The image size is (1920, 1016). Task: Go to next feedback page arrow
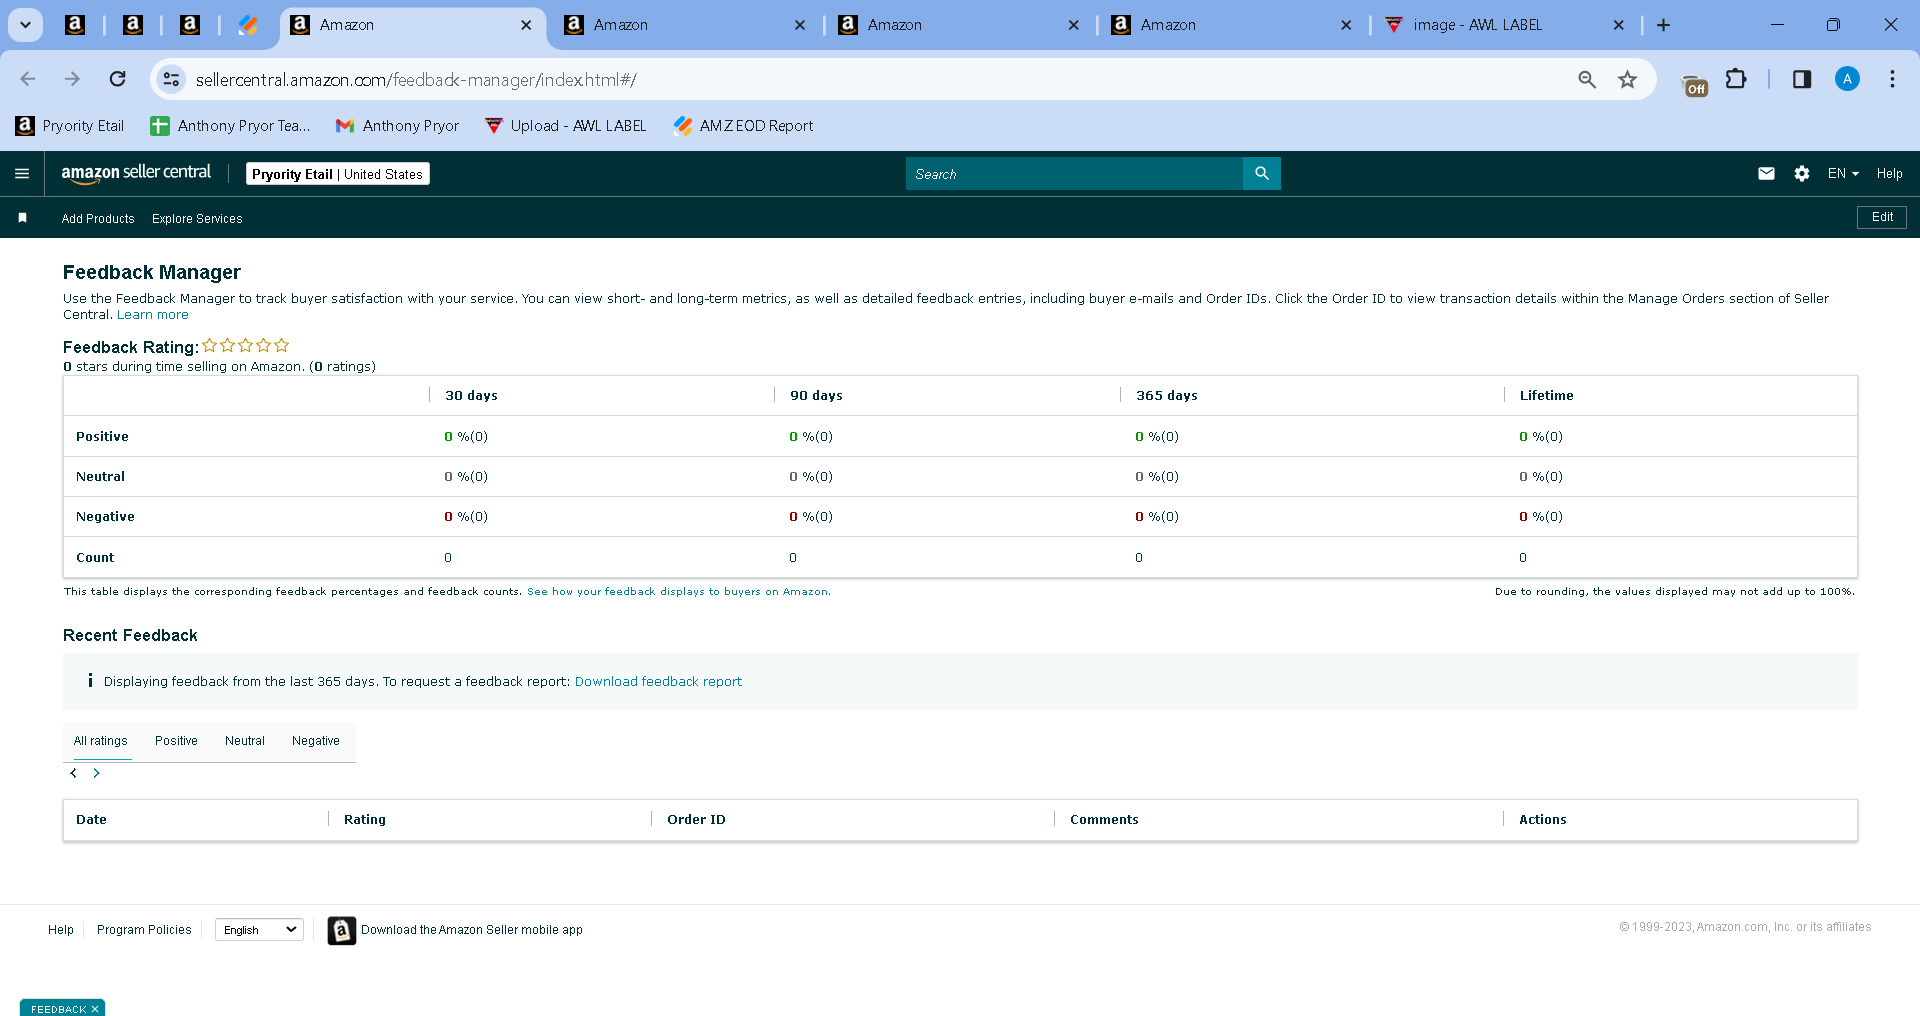[x=96, y=773]
